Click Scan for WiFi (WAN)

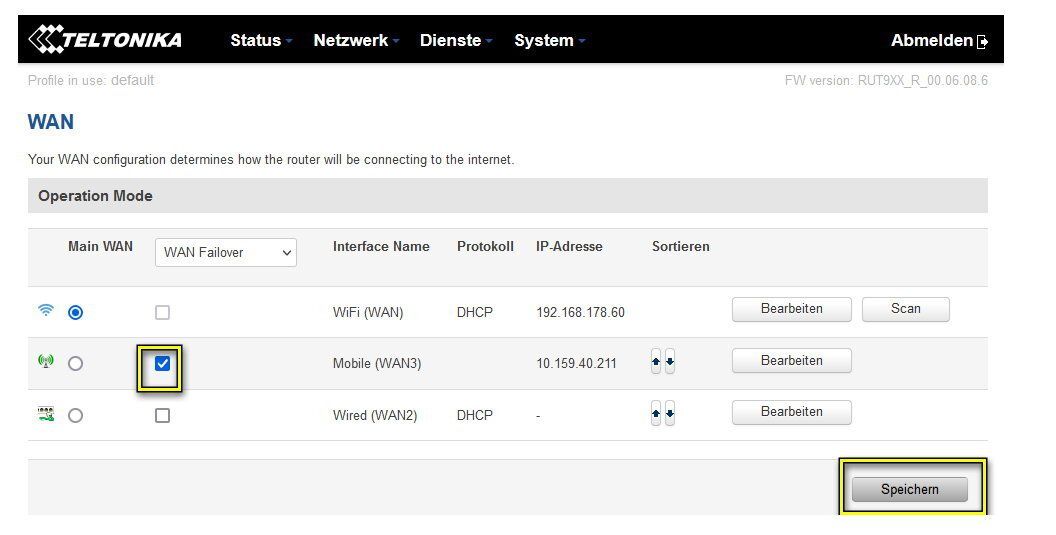coord(905,309)
